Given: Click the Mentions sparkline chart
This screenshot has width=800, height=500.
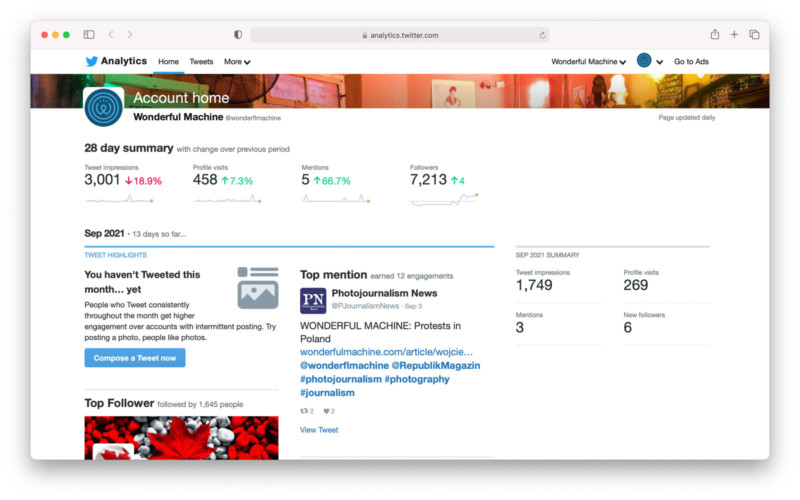Looking at the screenshot, I should (x=336, y=198).
